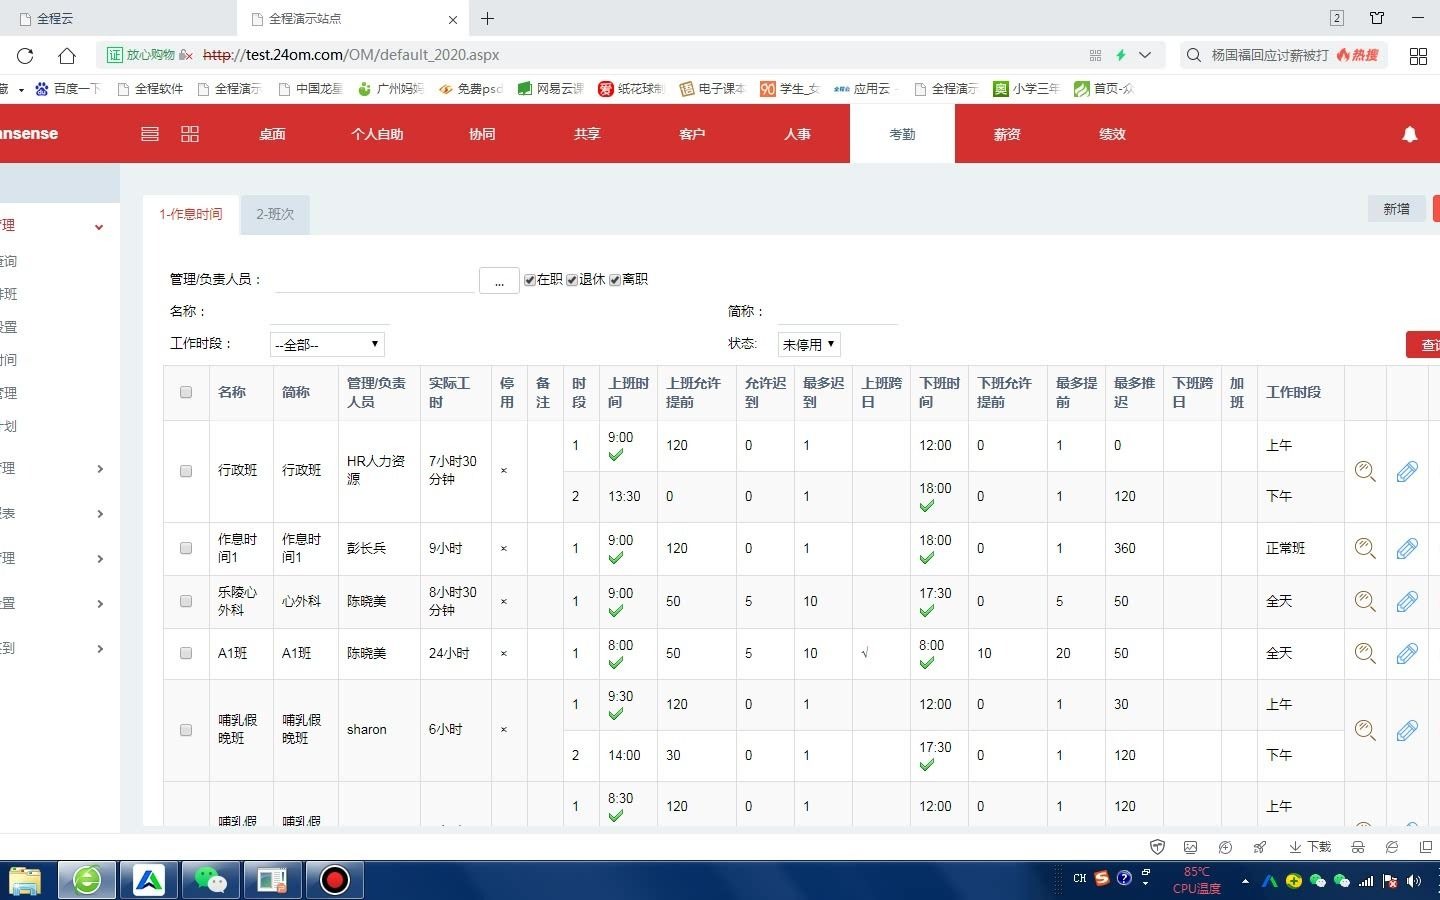The width and height of the screenshot is (1440, 900).
Task: Close the 全程演示站点 browser tab
Action: tap(453, 19)
